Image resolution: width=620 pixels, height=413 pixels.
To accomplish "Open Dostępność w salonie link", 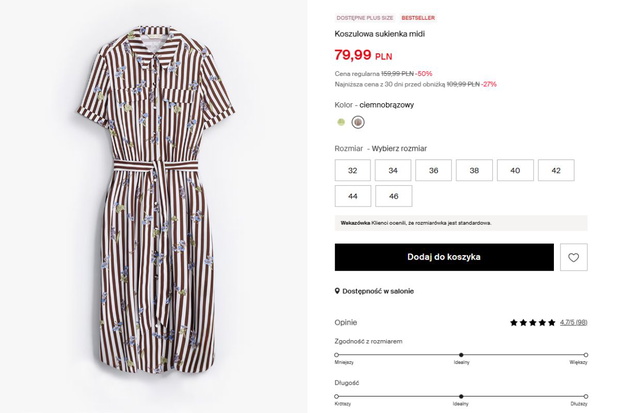I will 378,291.
